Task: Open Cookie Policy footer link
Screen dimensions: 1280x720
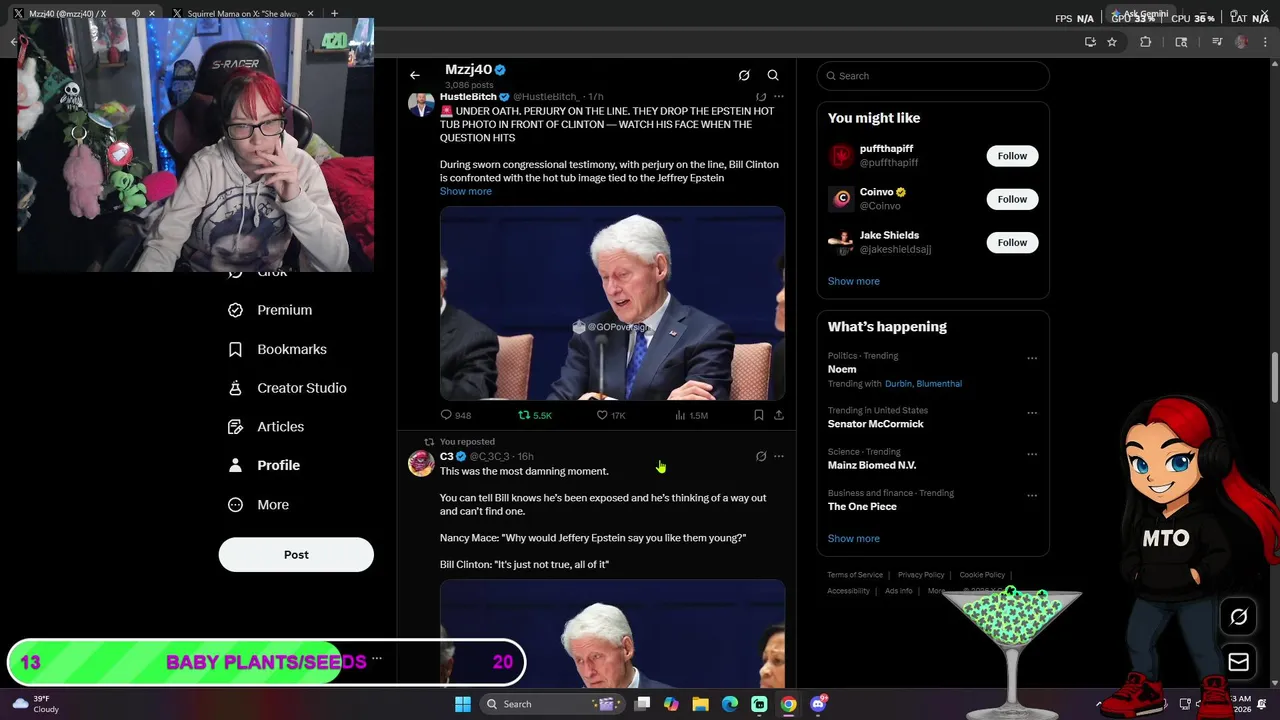Action: click(982, 575)
